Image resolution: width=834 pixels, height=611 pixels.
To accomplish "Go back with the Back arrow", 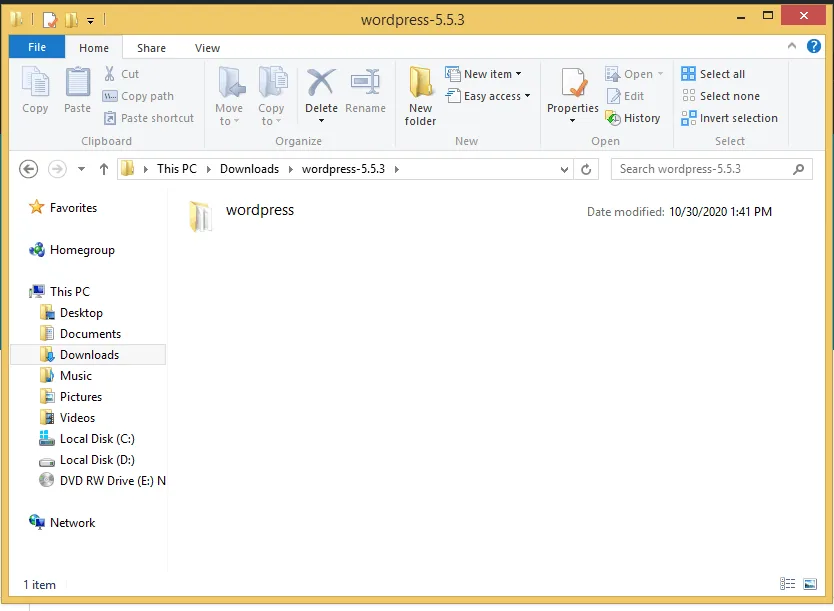I will [x=29, y=169].
